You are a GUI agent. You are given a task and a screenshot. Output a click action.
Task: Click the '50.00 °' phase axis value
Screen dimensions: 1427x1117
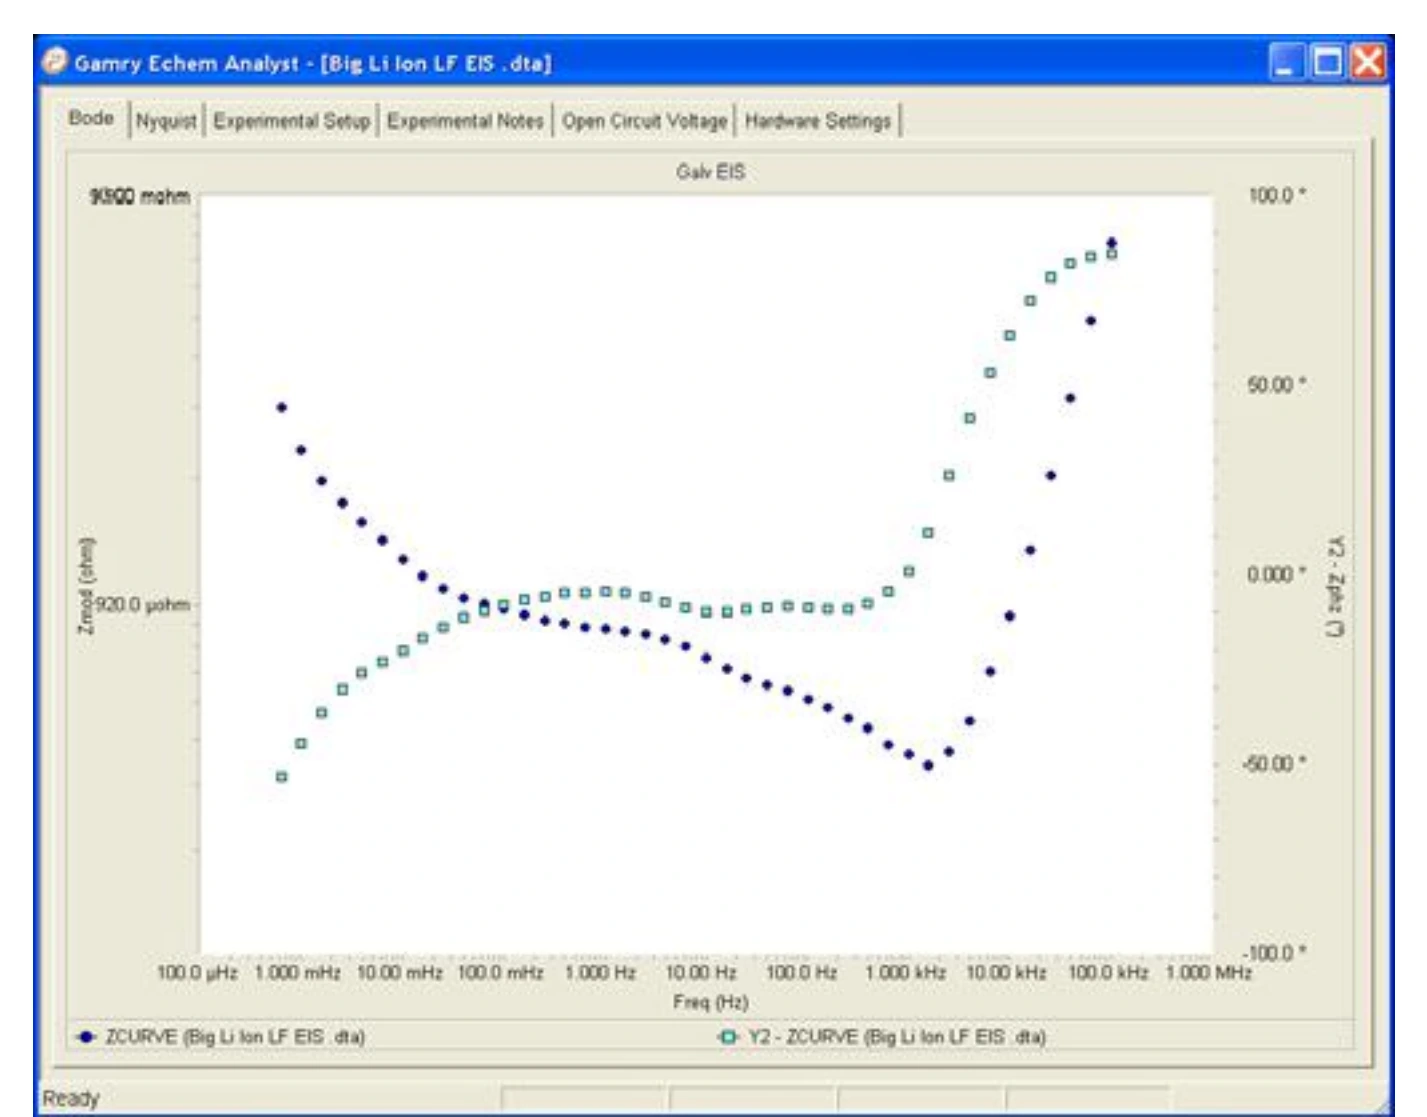1276,385
